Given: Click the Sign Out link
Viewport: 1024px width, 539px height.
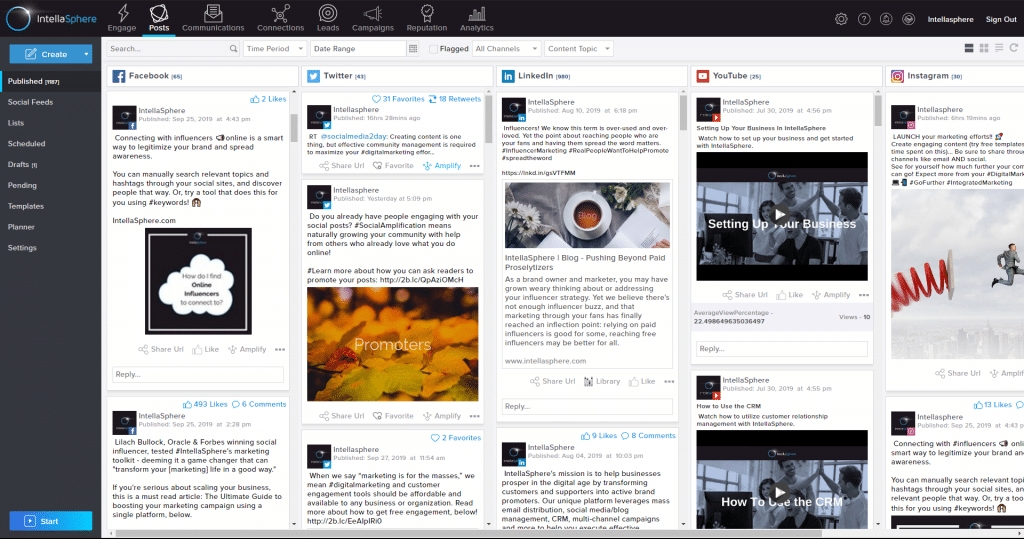Looking at the screenshot, I should (1000, 20).
